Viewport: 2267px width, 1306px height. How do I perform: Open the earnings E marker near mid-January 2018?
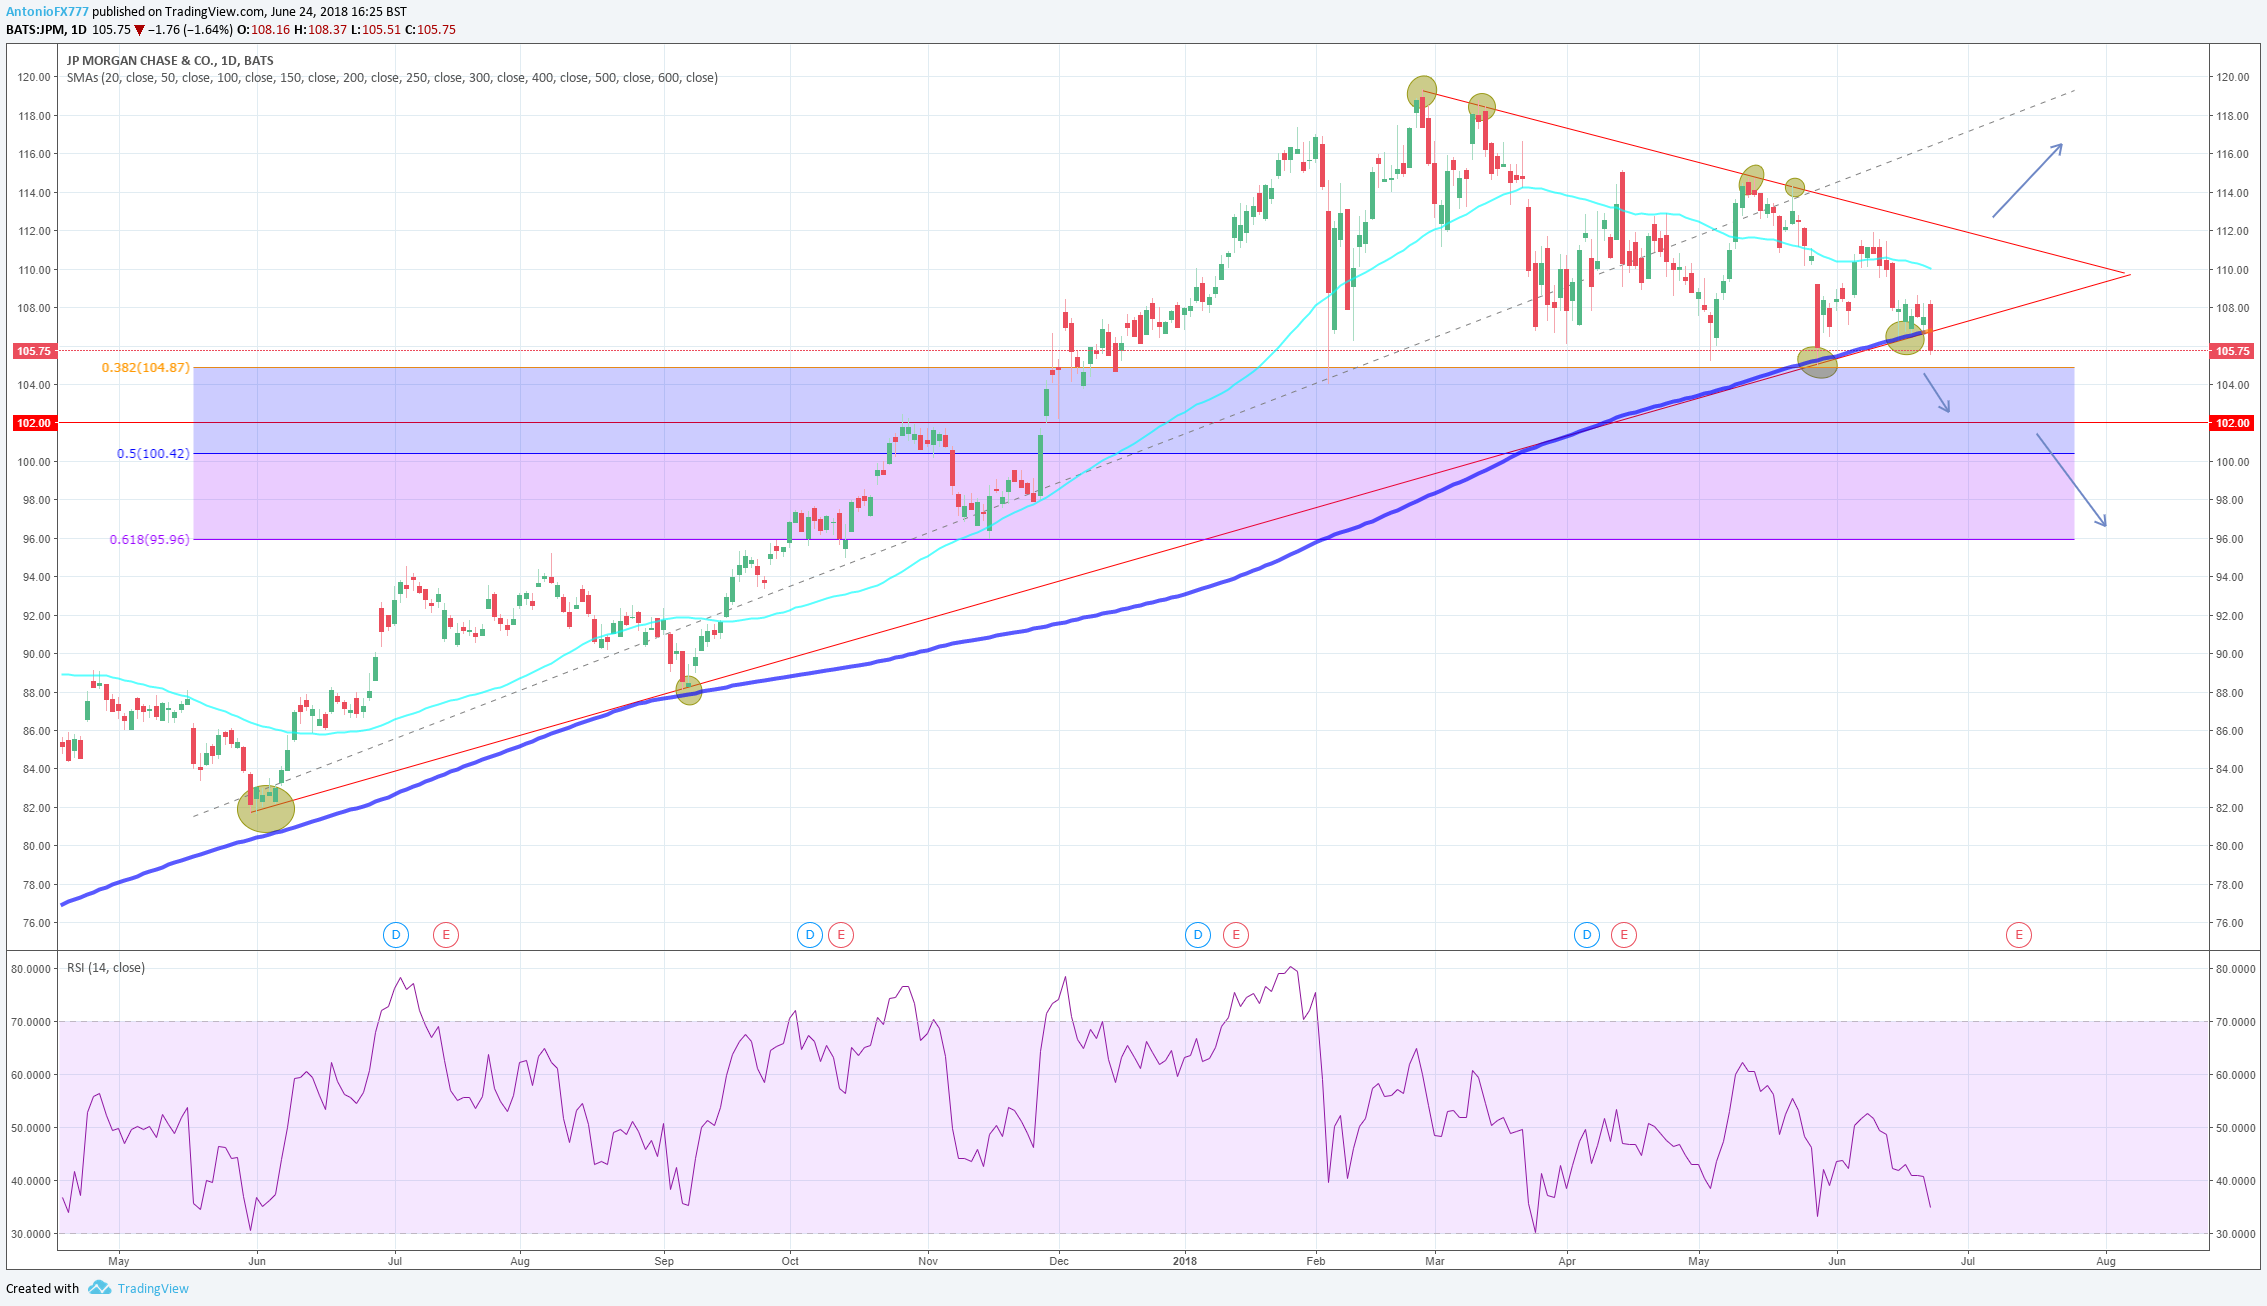coord(1236,935)
